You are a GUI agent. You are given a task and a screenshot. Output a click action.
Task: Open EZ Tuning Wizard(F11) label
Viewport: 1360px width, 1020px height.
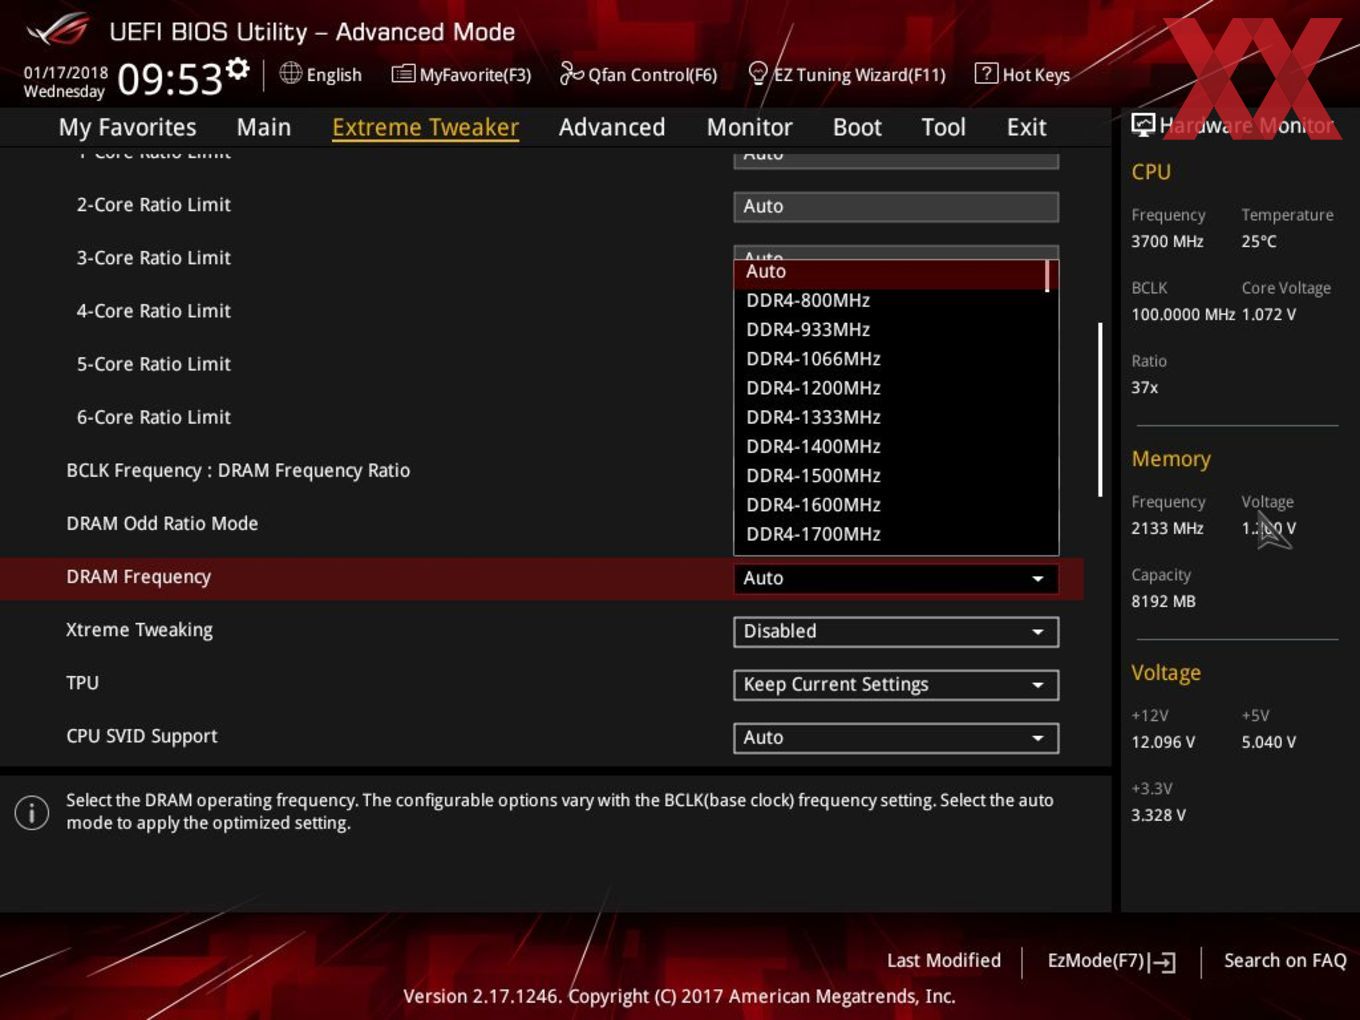point(859,75)
